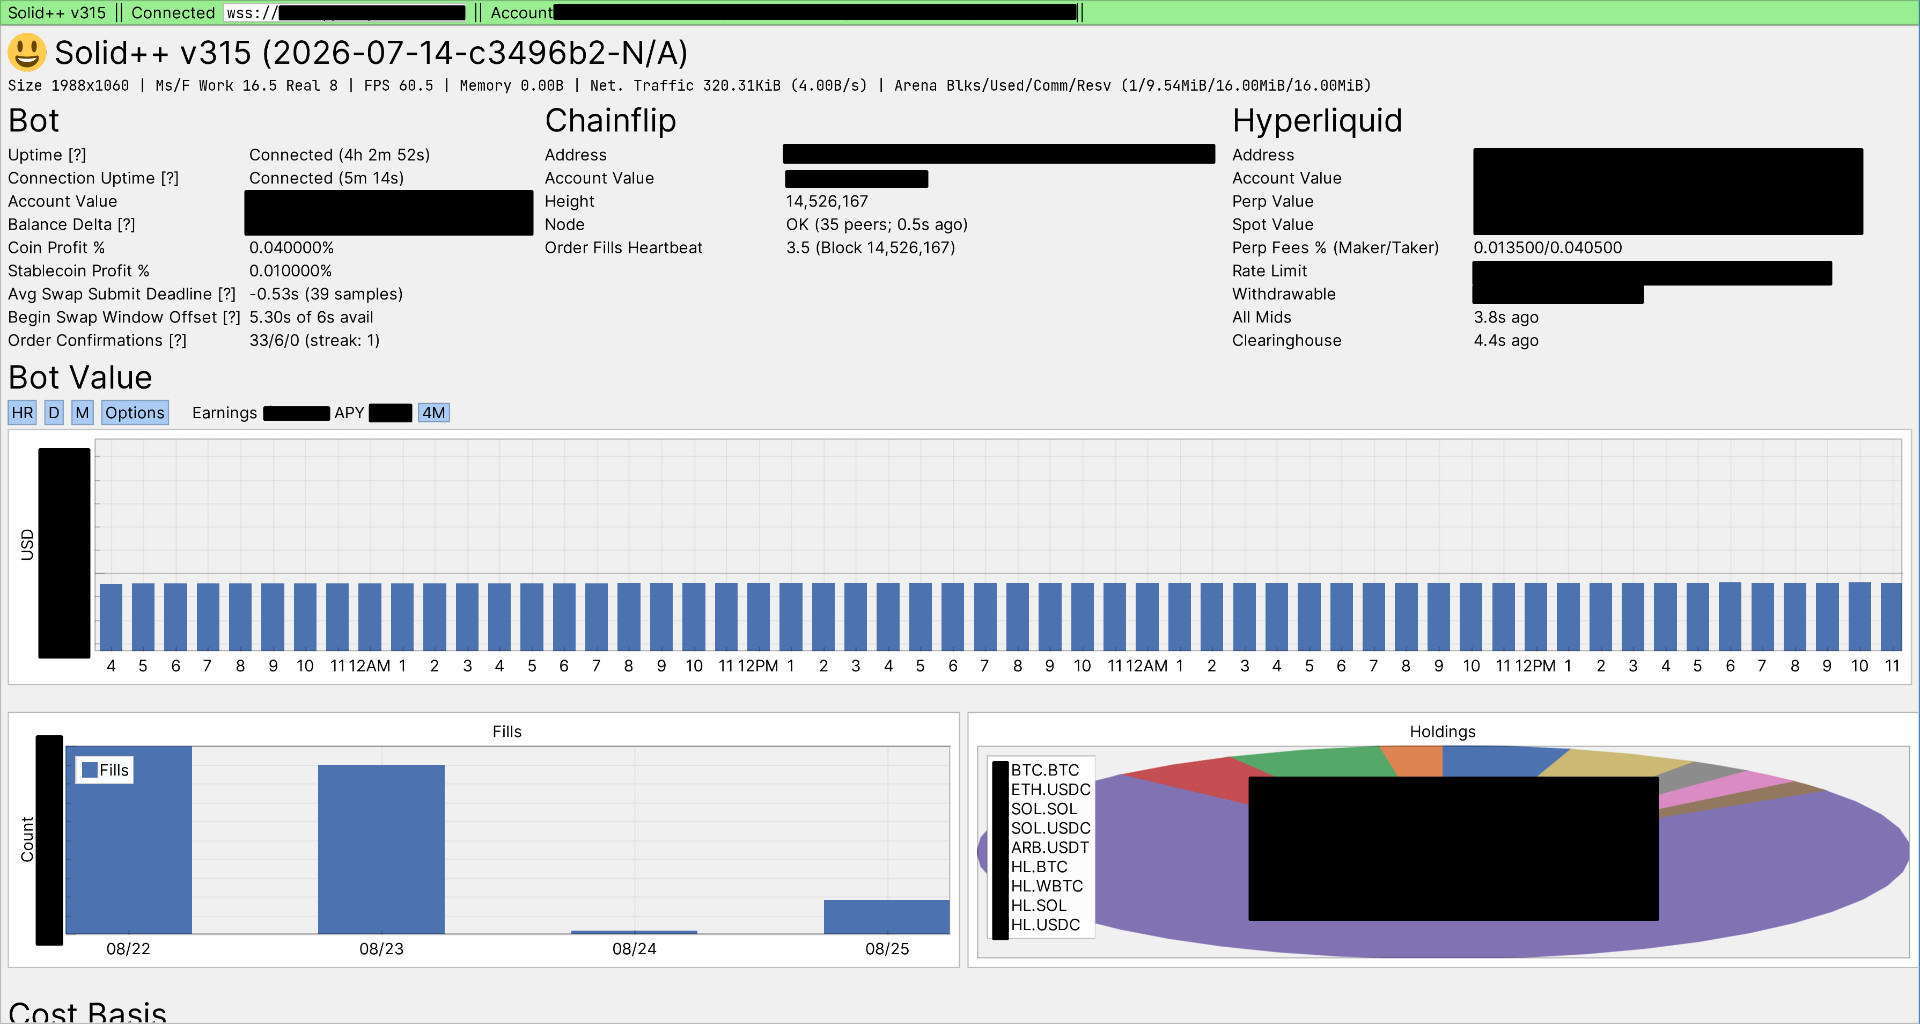The height and width of the screenshot is (1024, 1920).
Task: Switch Bot Value chart to D view
Action: tap(54, 413)
